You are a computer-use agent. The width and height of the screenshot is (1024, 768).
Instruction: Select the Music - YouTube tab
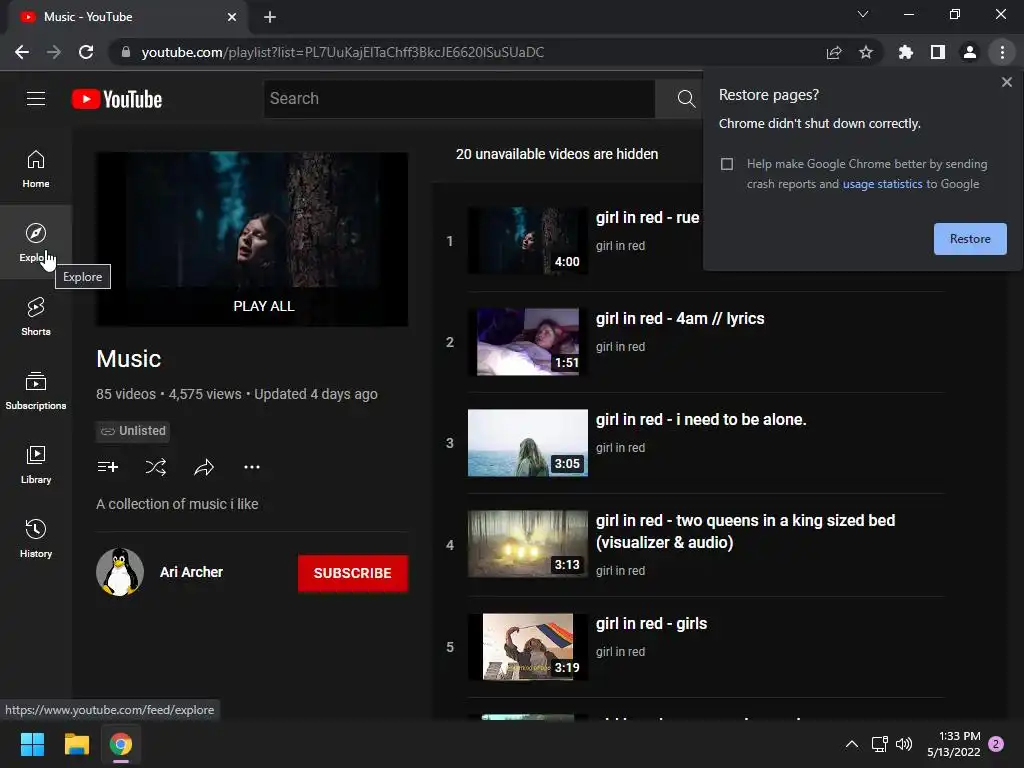[127, 17]
